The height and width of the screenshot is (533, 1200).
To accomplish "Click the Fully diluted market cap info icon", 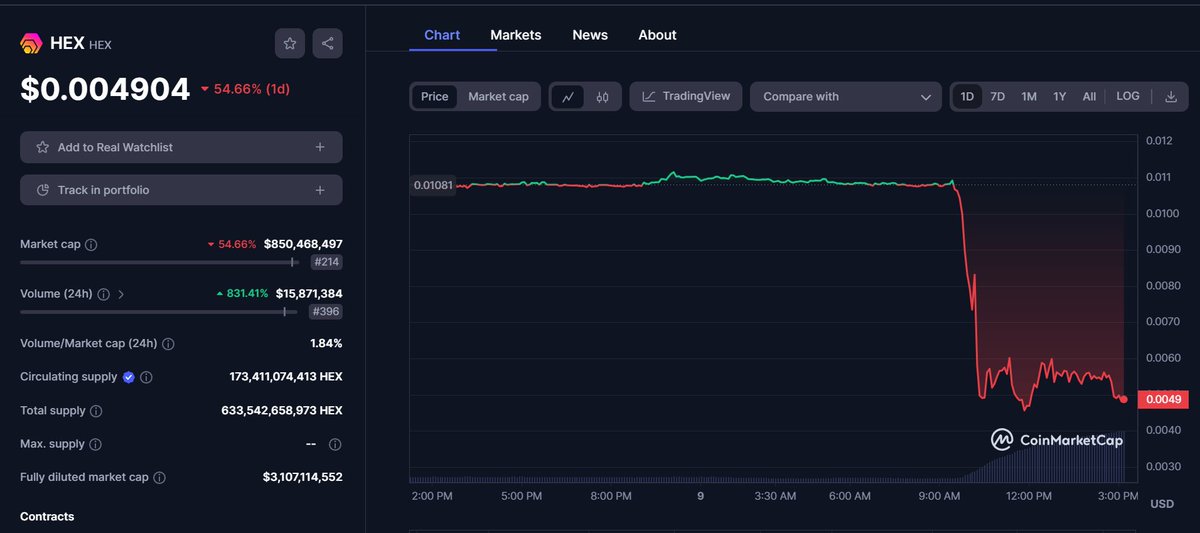I will tap(159, 478).
